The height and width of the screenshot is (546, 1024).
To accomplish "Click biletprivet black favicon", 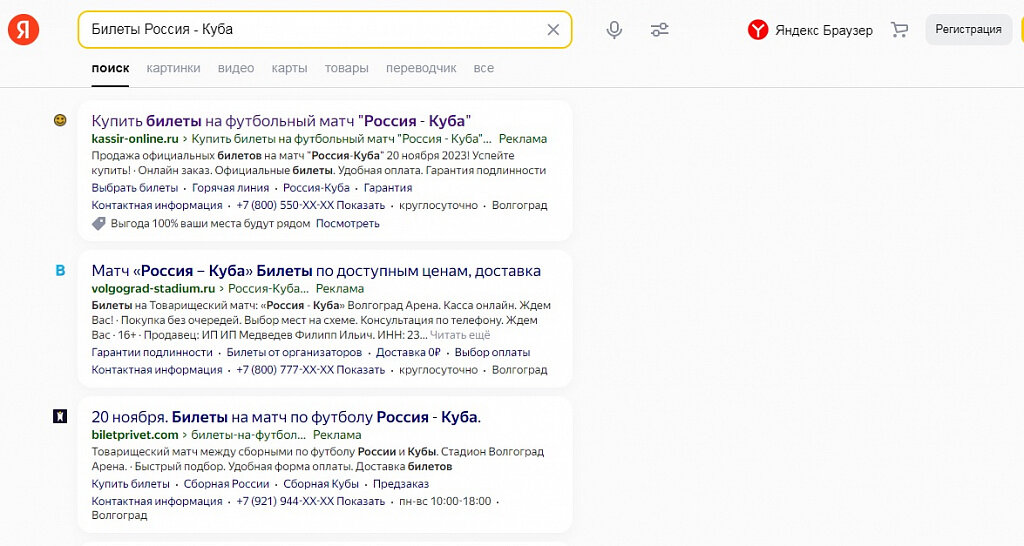I will pyautogui.click(x=60, y=416).
